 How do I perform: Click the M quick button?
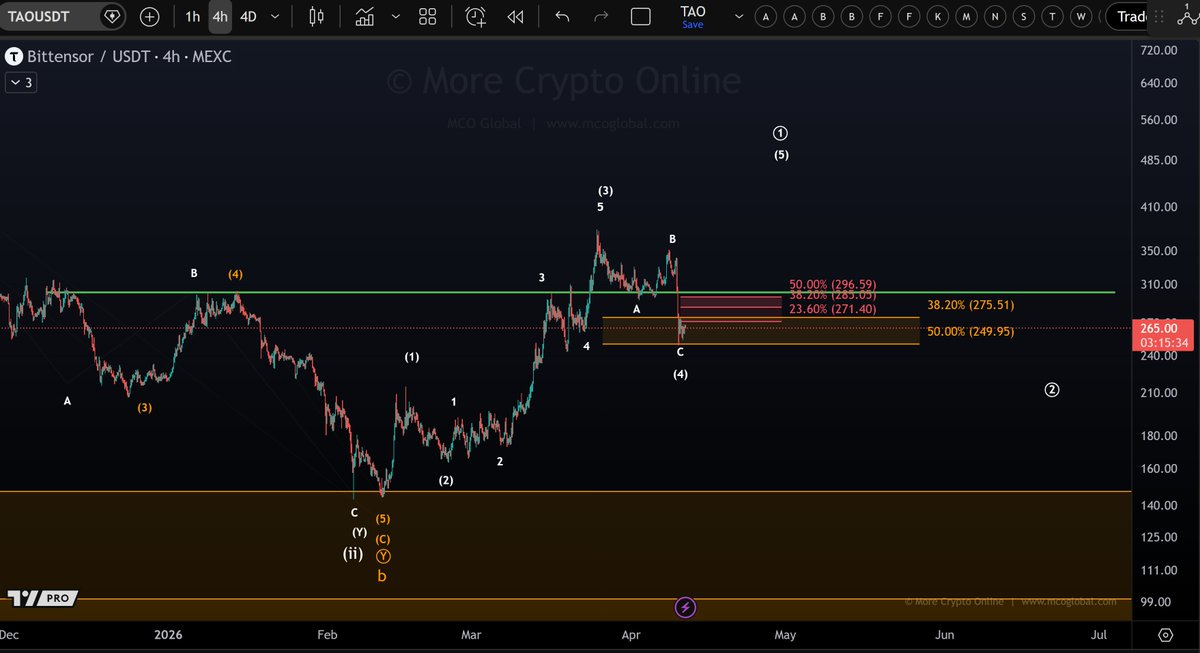coord(966,17)
